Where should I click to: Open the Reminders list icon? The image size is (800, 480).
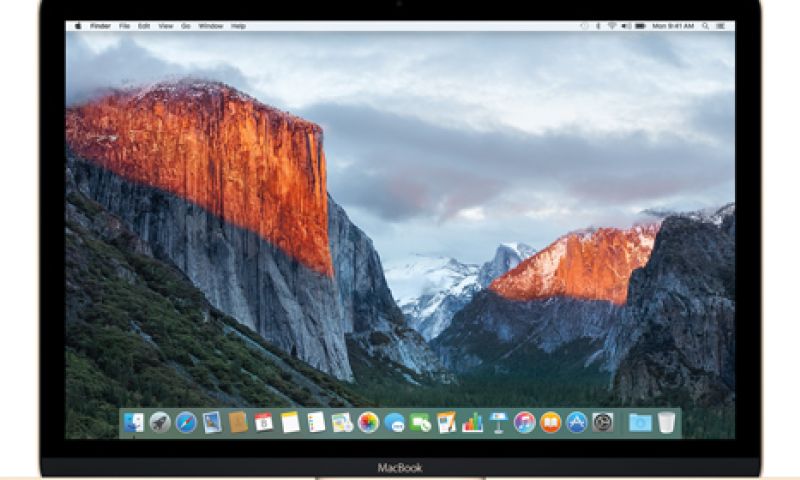pyautogui.click(x=316, y=422)
